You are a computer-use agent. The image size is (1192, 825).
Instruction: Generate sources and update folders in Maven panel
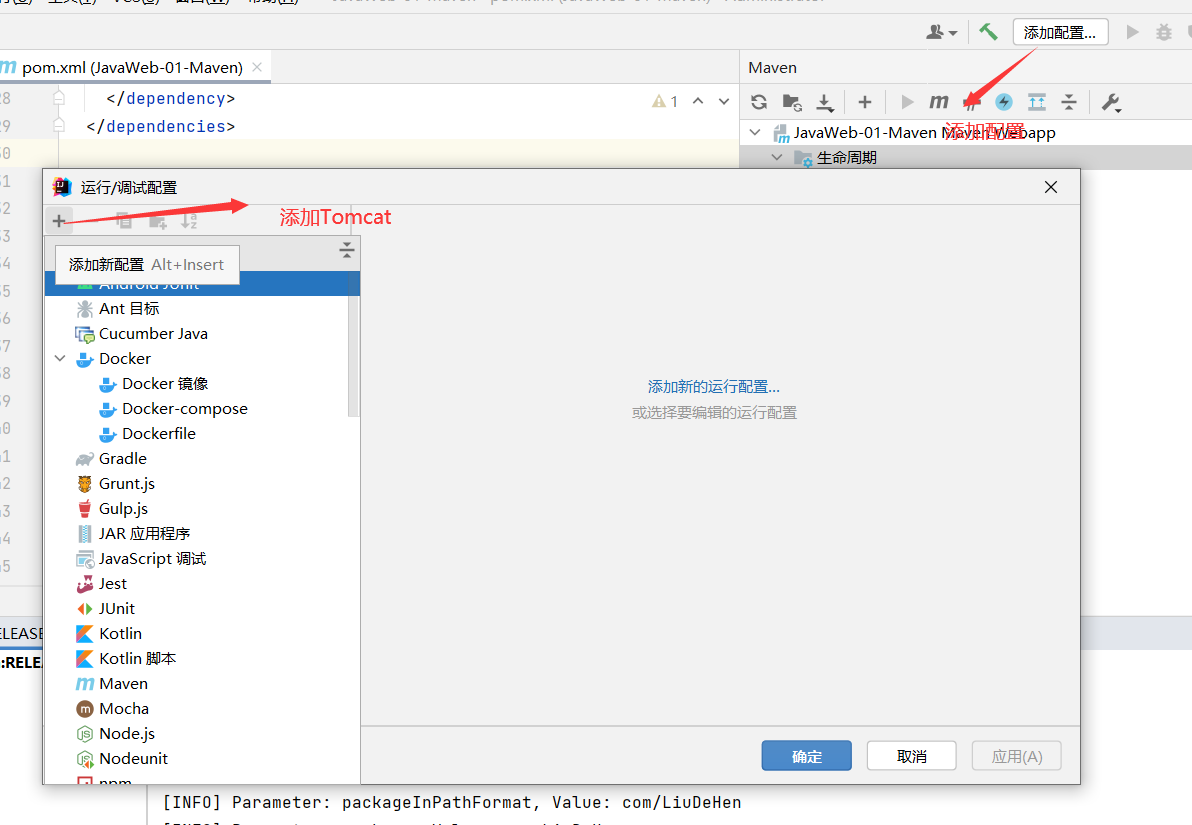[792, 102]
